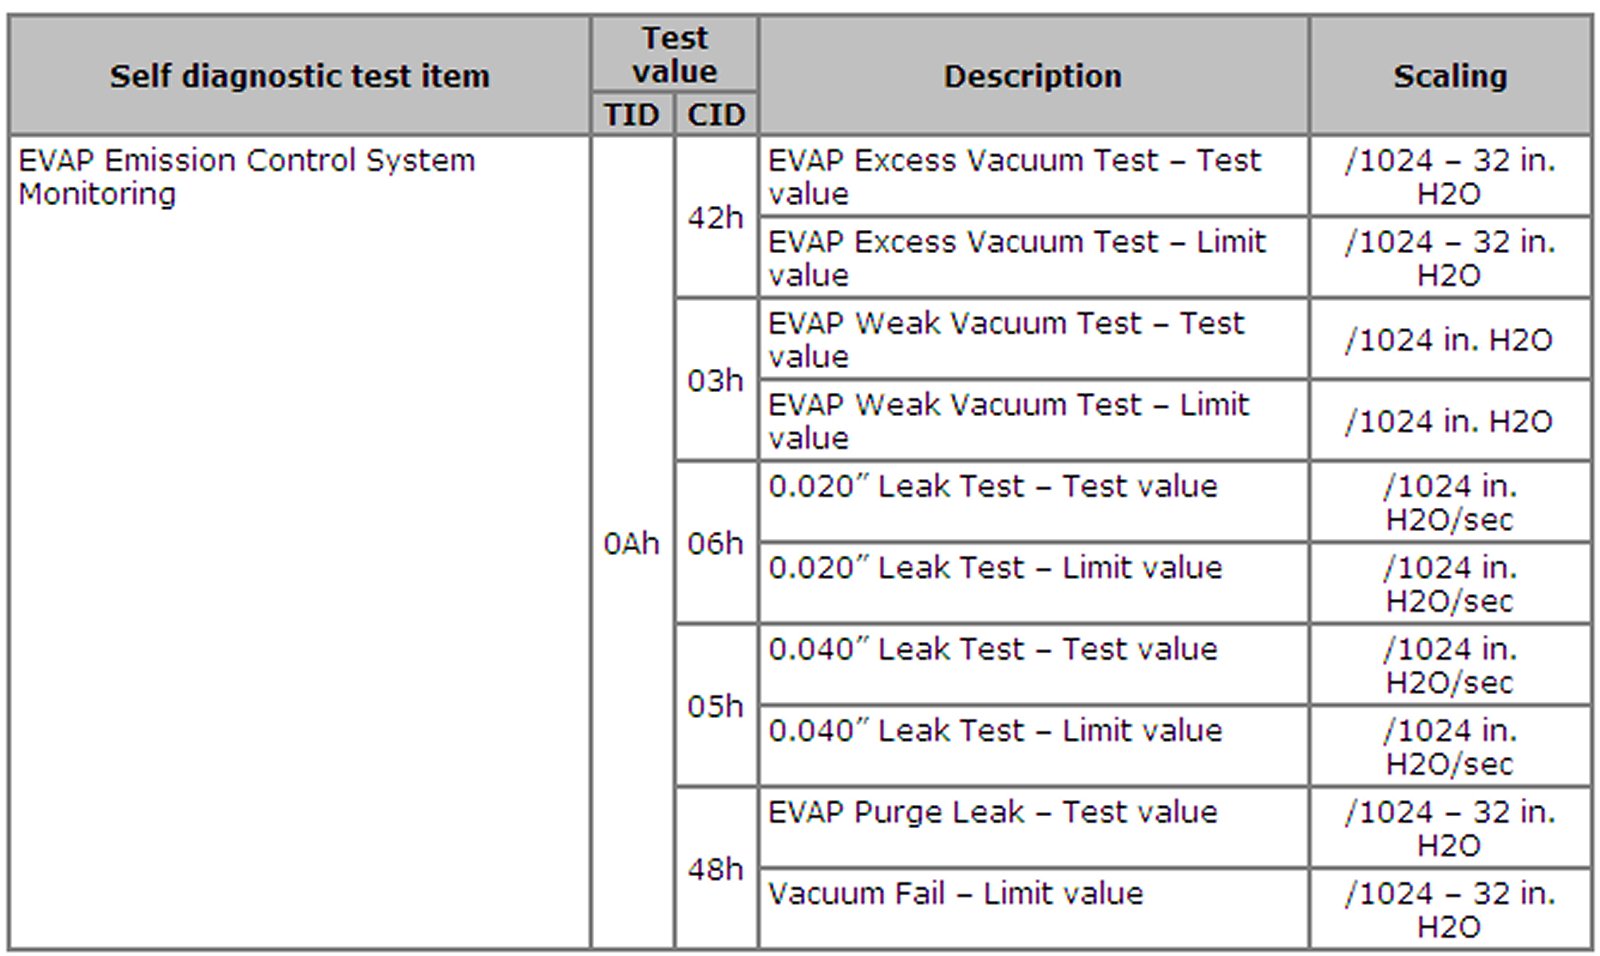Select the 48h CID cell
1600x956 pixels.
click(x=716, y=869)
